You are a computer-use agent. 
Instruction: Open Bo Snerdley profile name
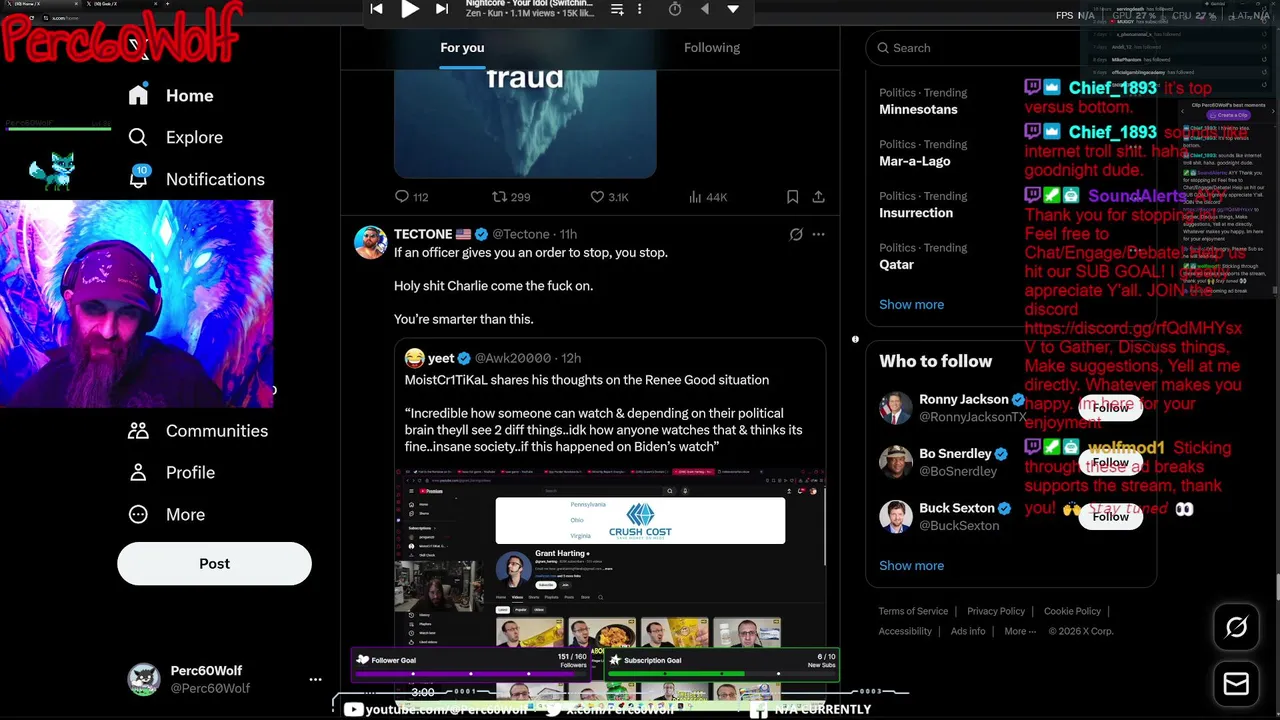(955, 454)
